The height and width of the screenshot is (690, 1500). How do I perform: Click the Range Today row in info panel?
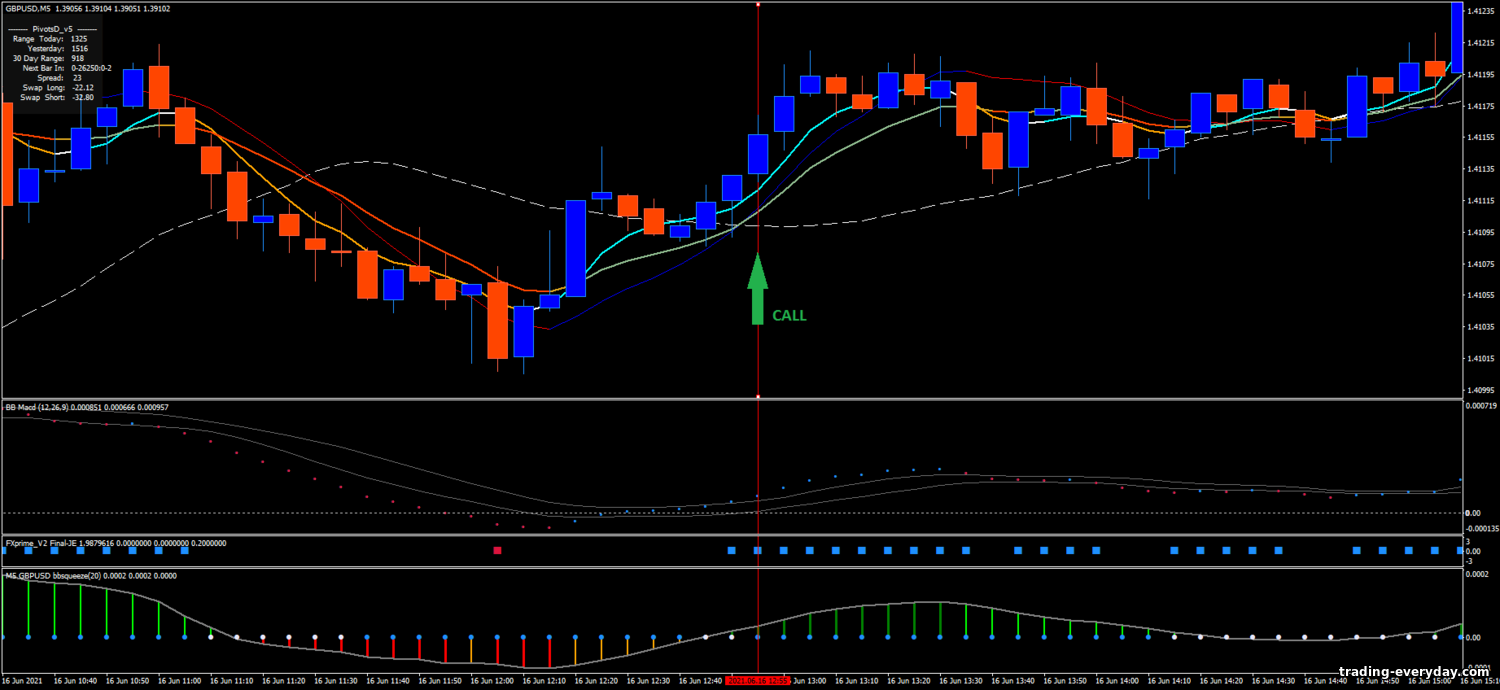pos(52,38)
